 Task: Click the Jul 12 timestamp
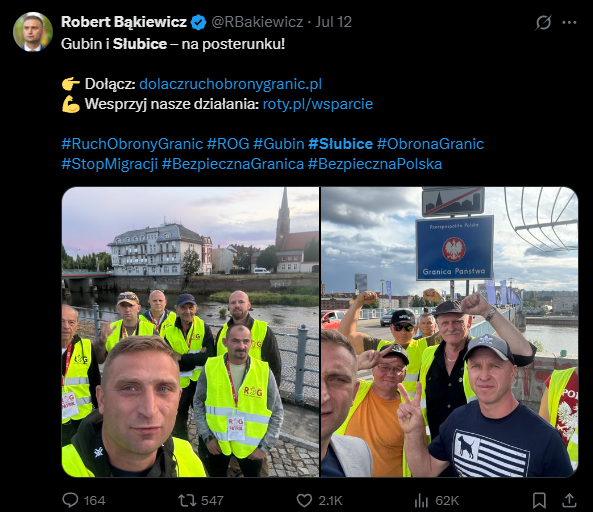click(x=334, y=22)
